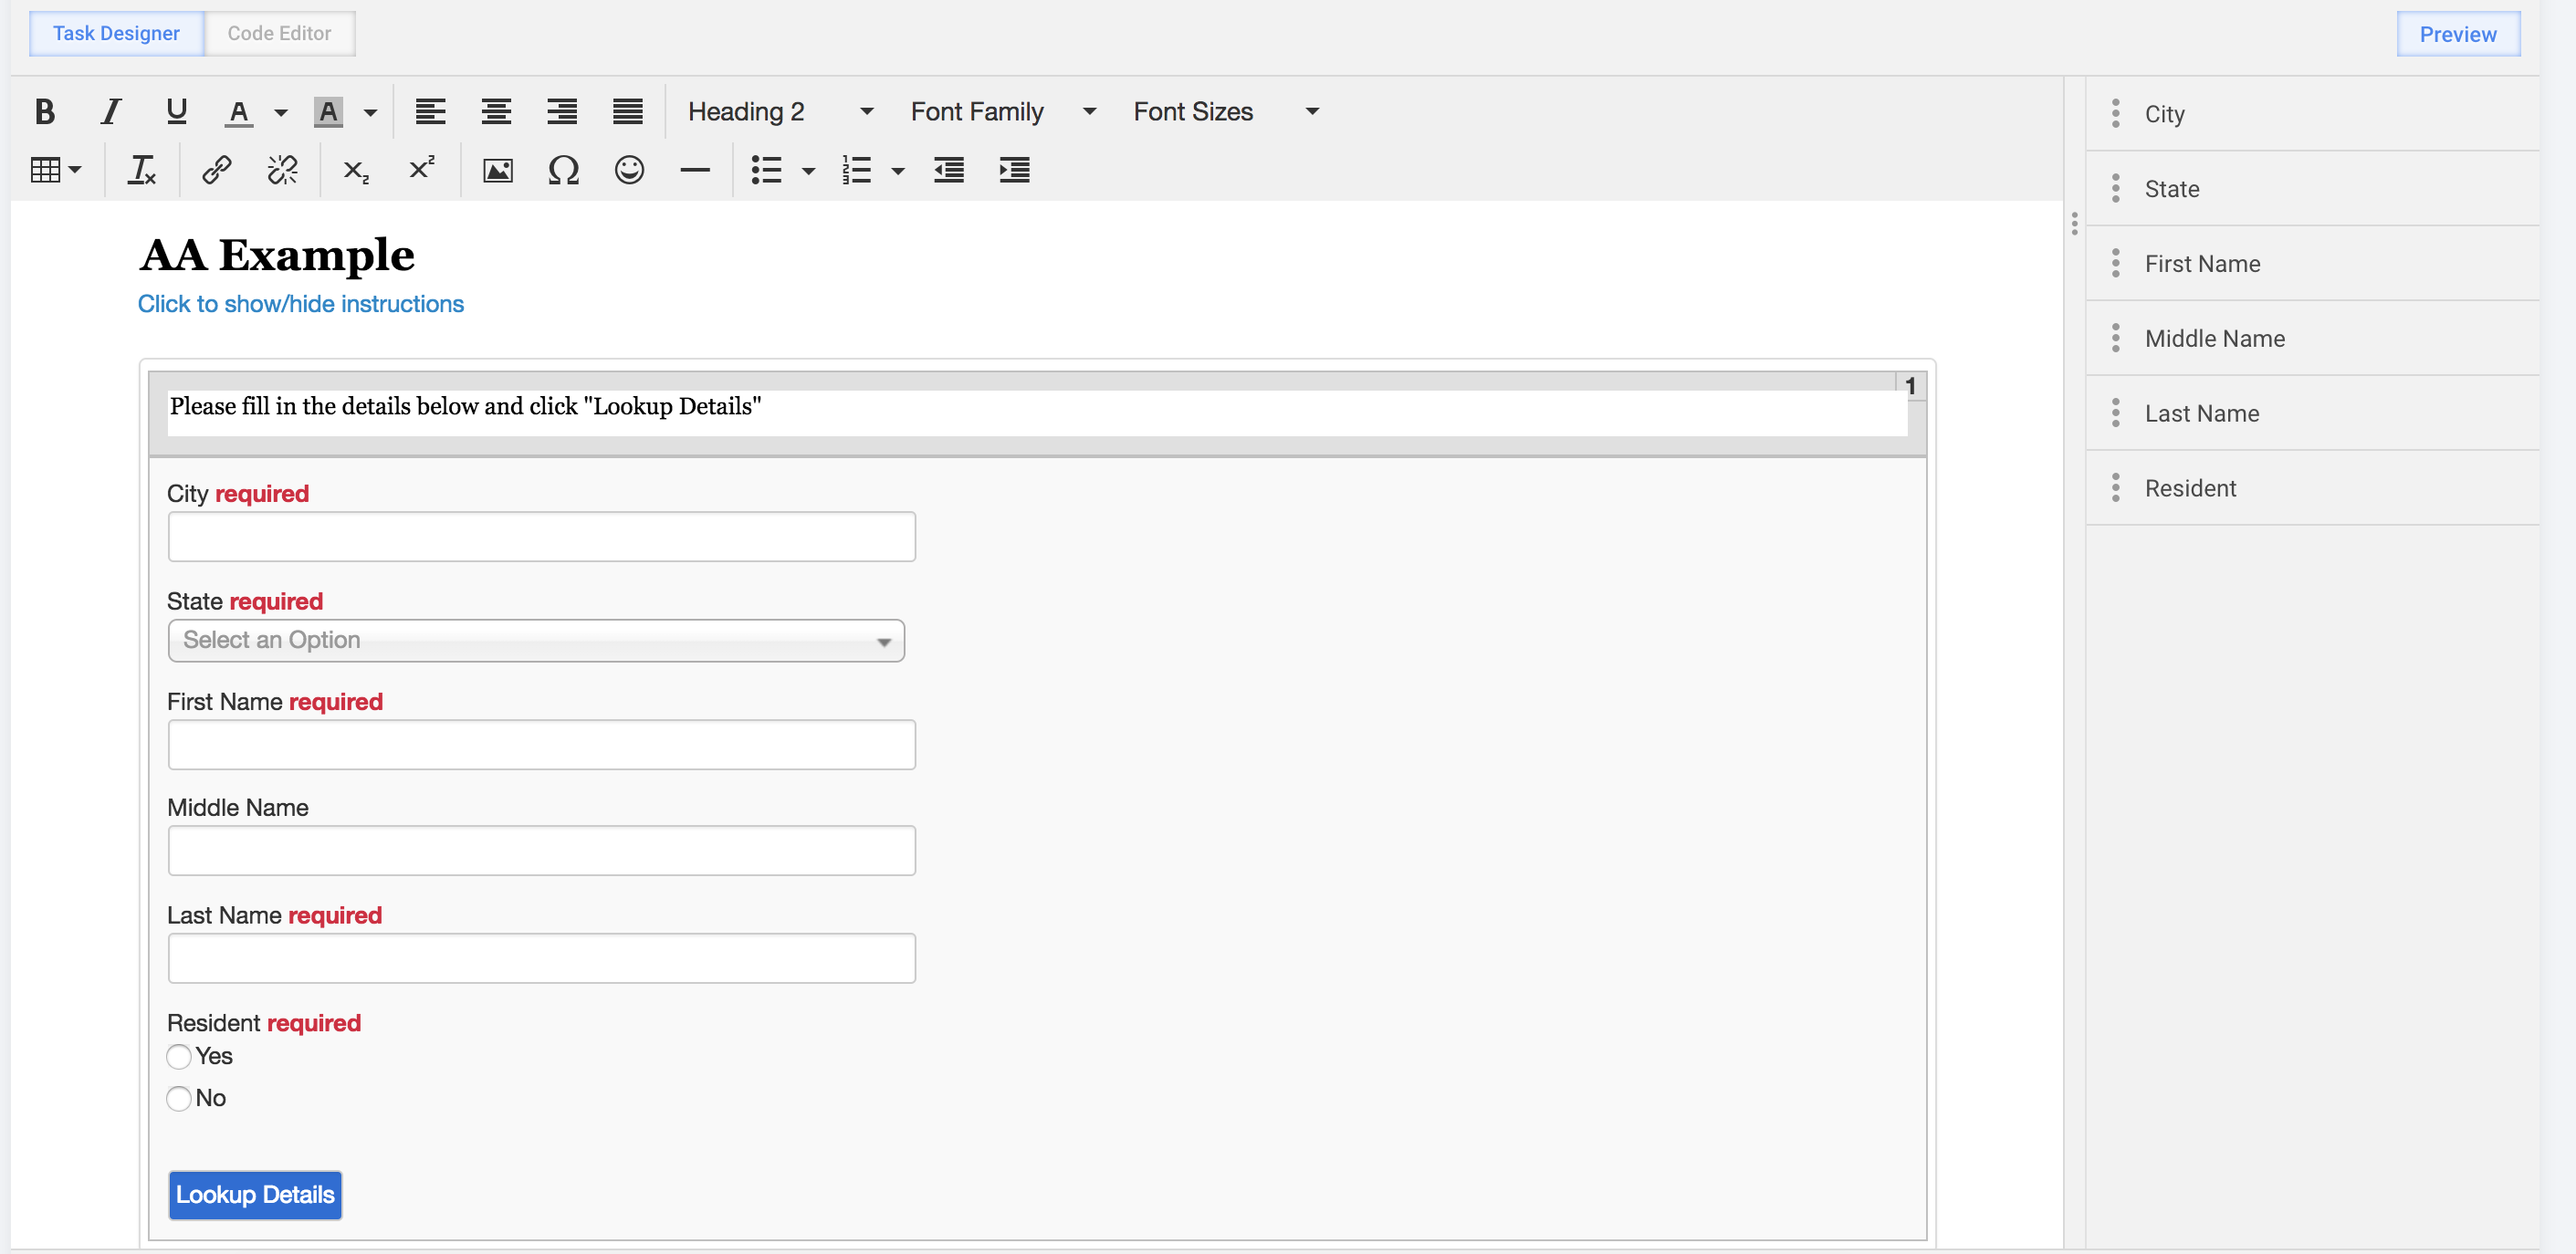This screenshot has height=1254, width=2576.
Task: Click the 'Please fill in the details' instruction text
Action: tap(465, 406)
